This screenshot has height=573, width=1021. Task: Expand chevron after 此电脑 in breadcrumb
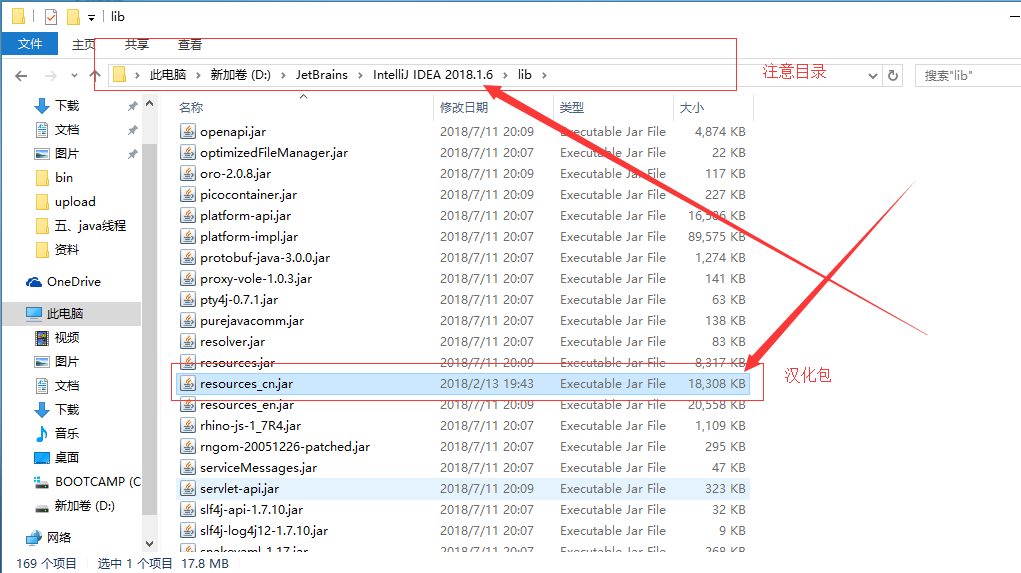pos(198,76)
